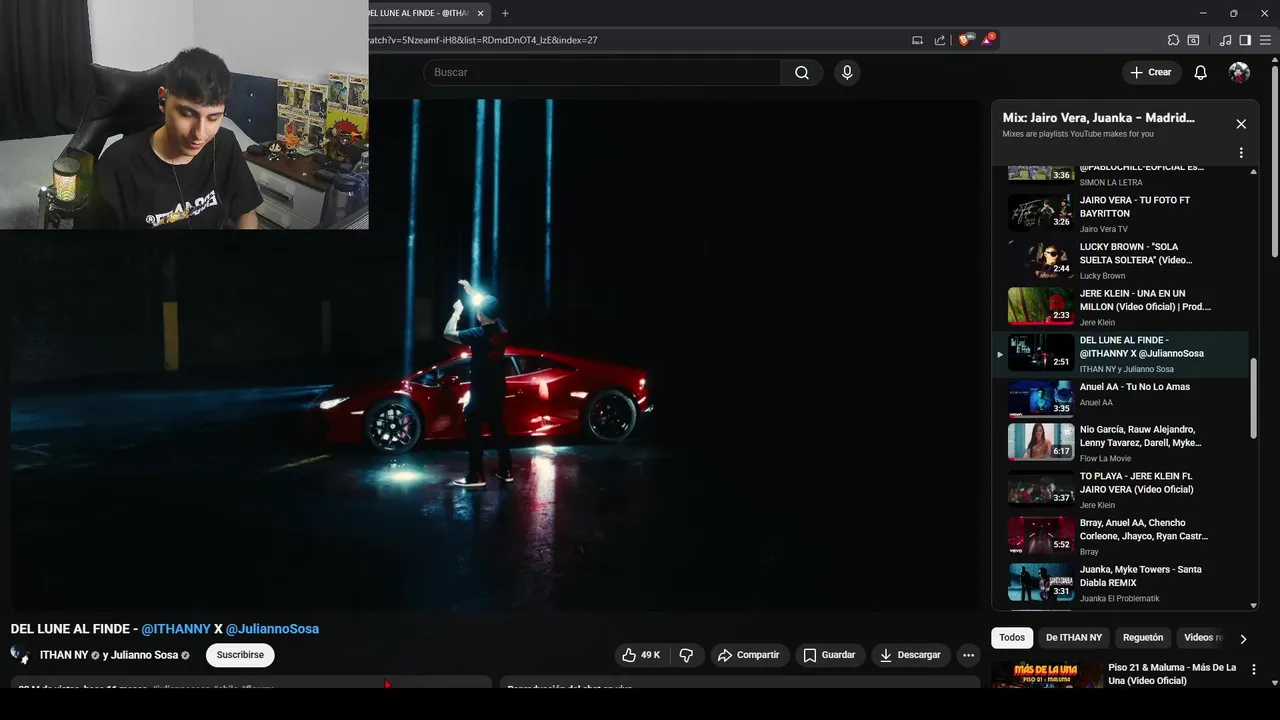Dislike the video

point(686,655)
